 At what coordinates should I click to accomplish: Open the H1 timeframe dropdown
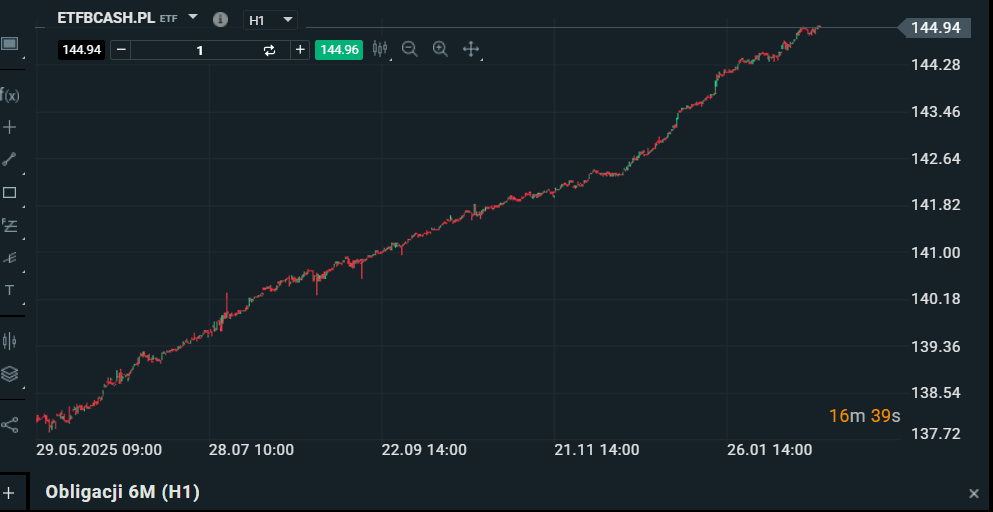[270, 20]
